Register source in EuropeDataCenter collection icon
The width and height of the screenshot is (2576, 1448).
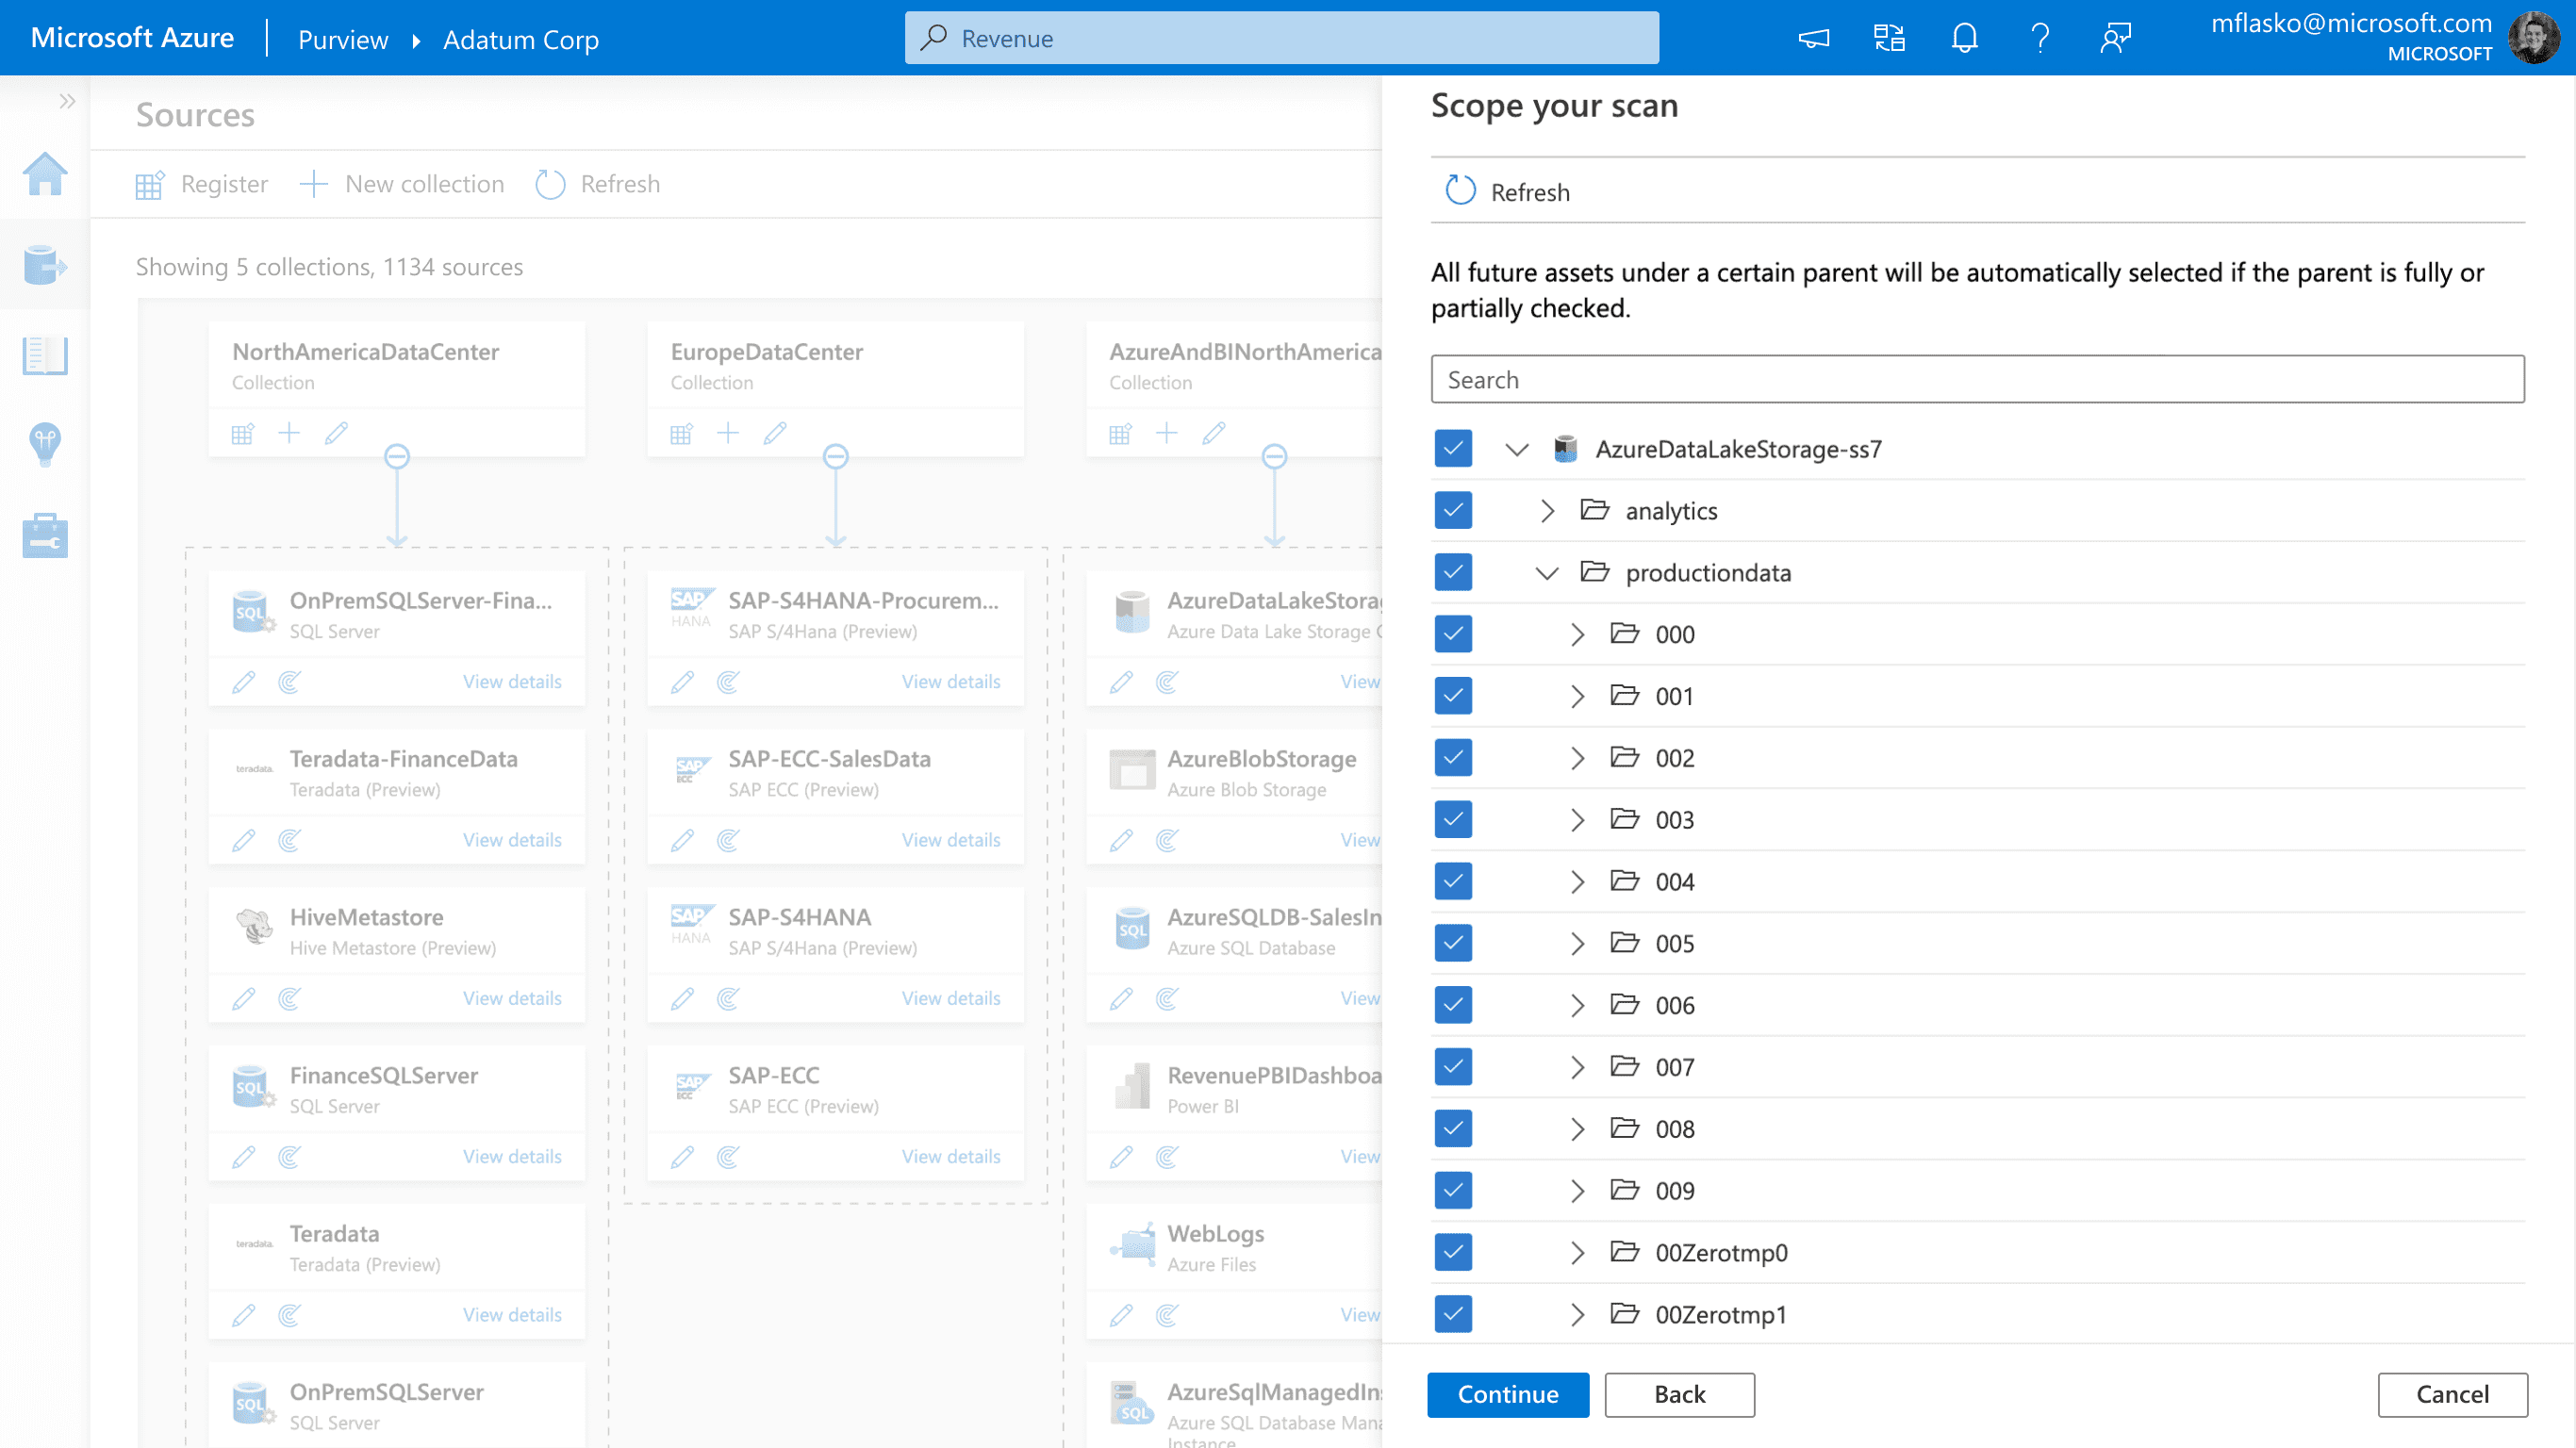click(x=681, y=433)
